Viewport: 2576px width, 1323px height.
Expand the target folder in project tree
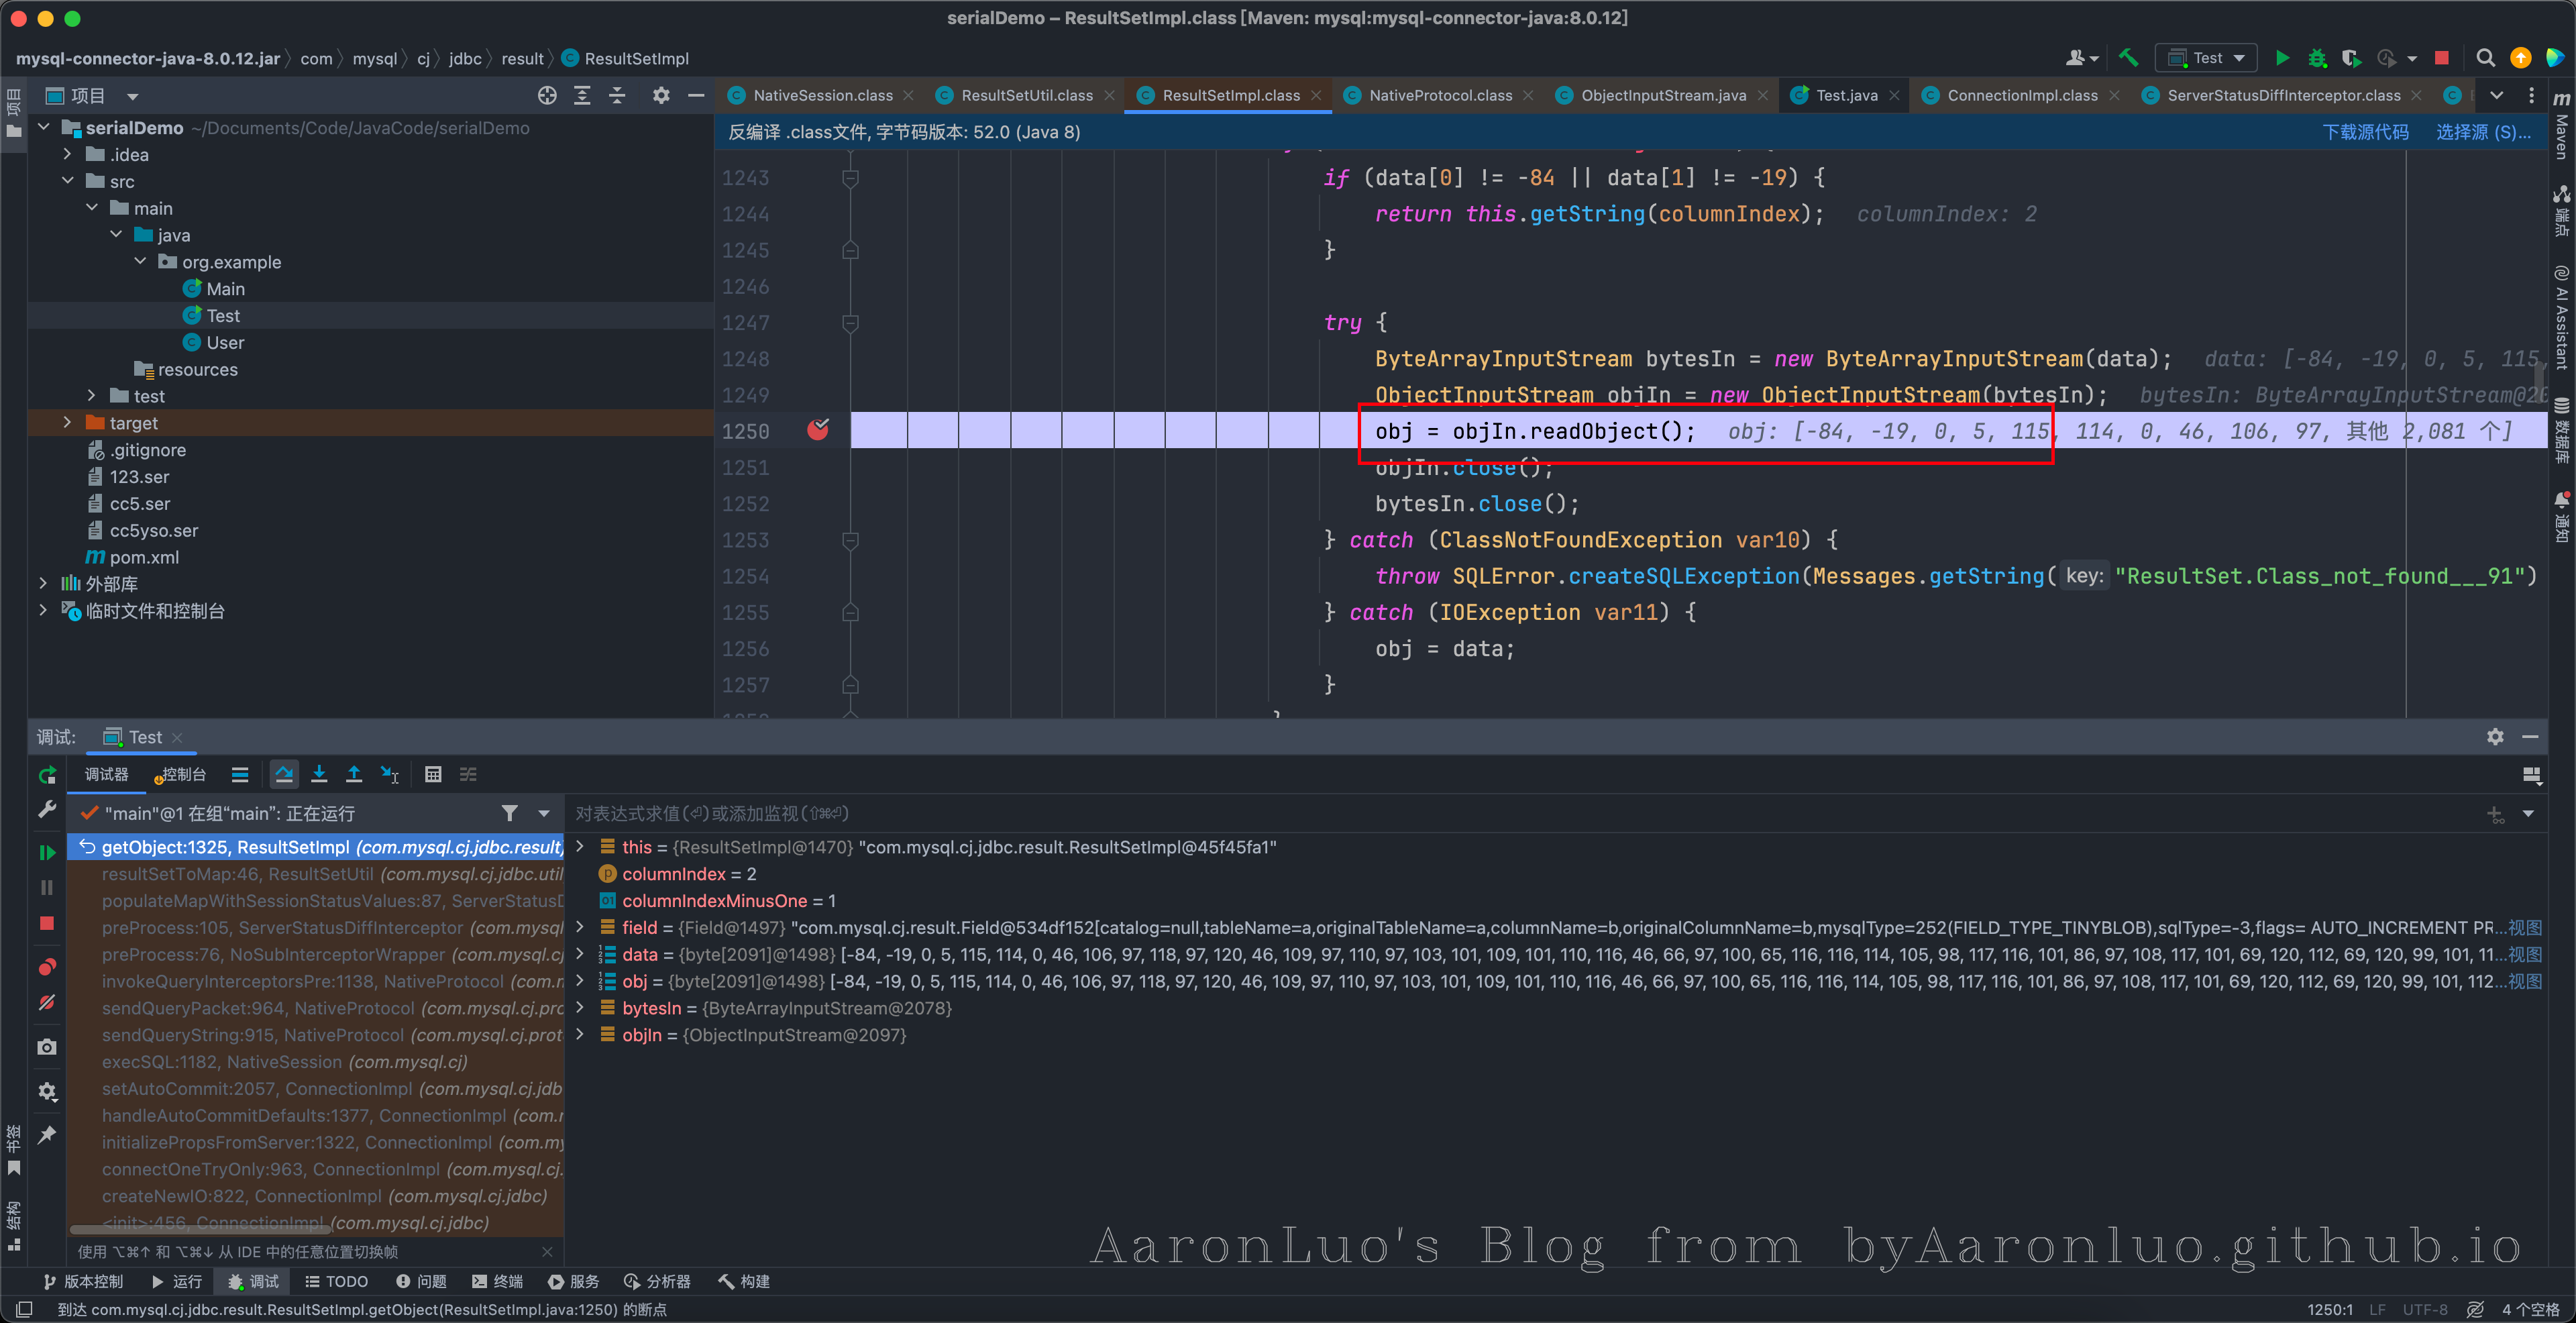pos(67,423)
